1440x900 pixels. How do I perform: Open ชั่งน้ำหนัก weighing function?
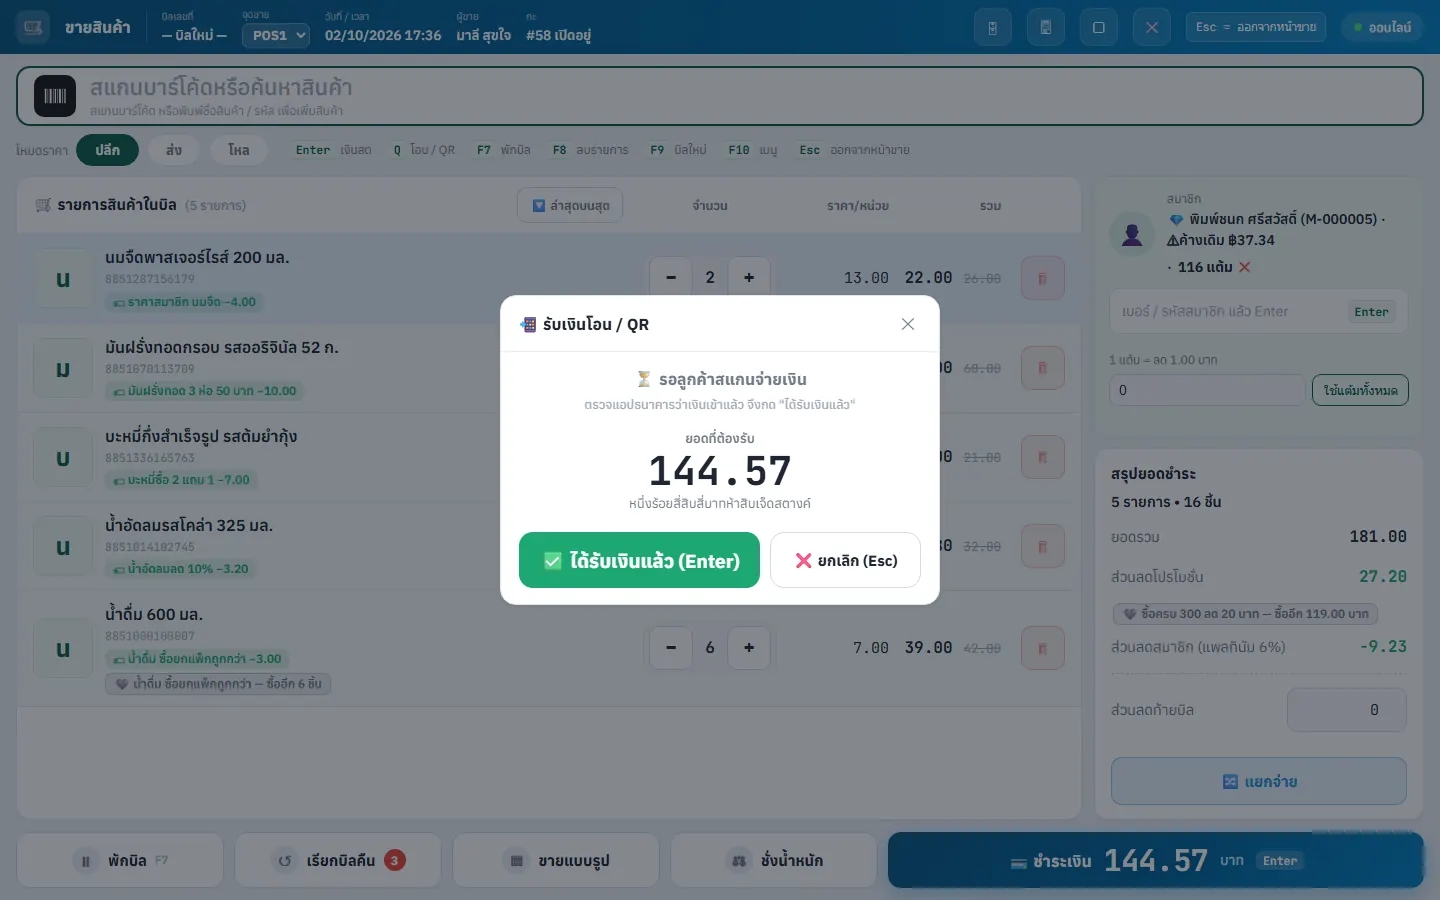[774, 860]
